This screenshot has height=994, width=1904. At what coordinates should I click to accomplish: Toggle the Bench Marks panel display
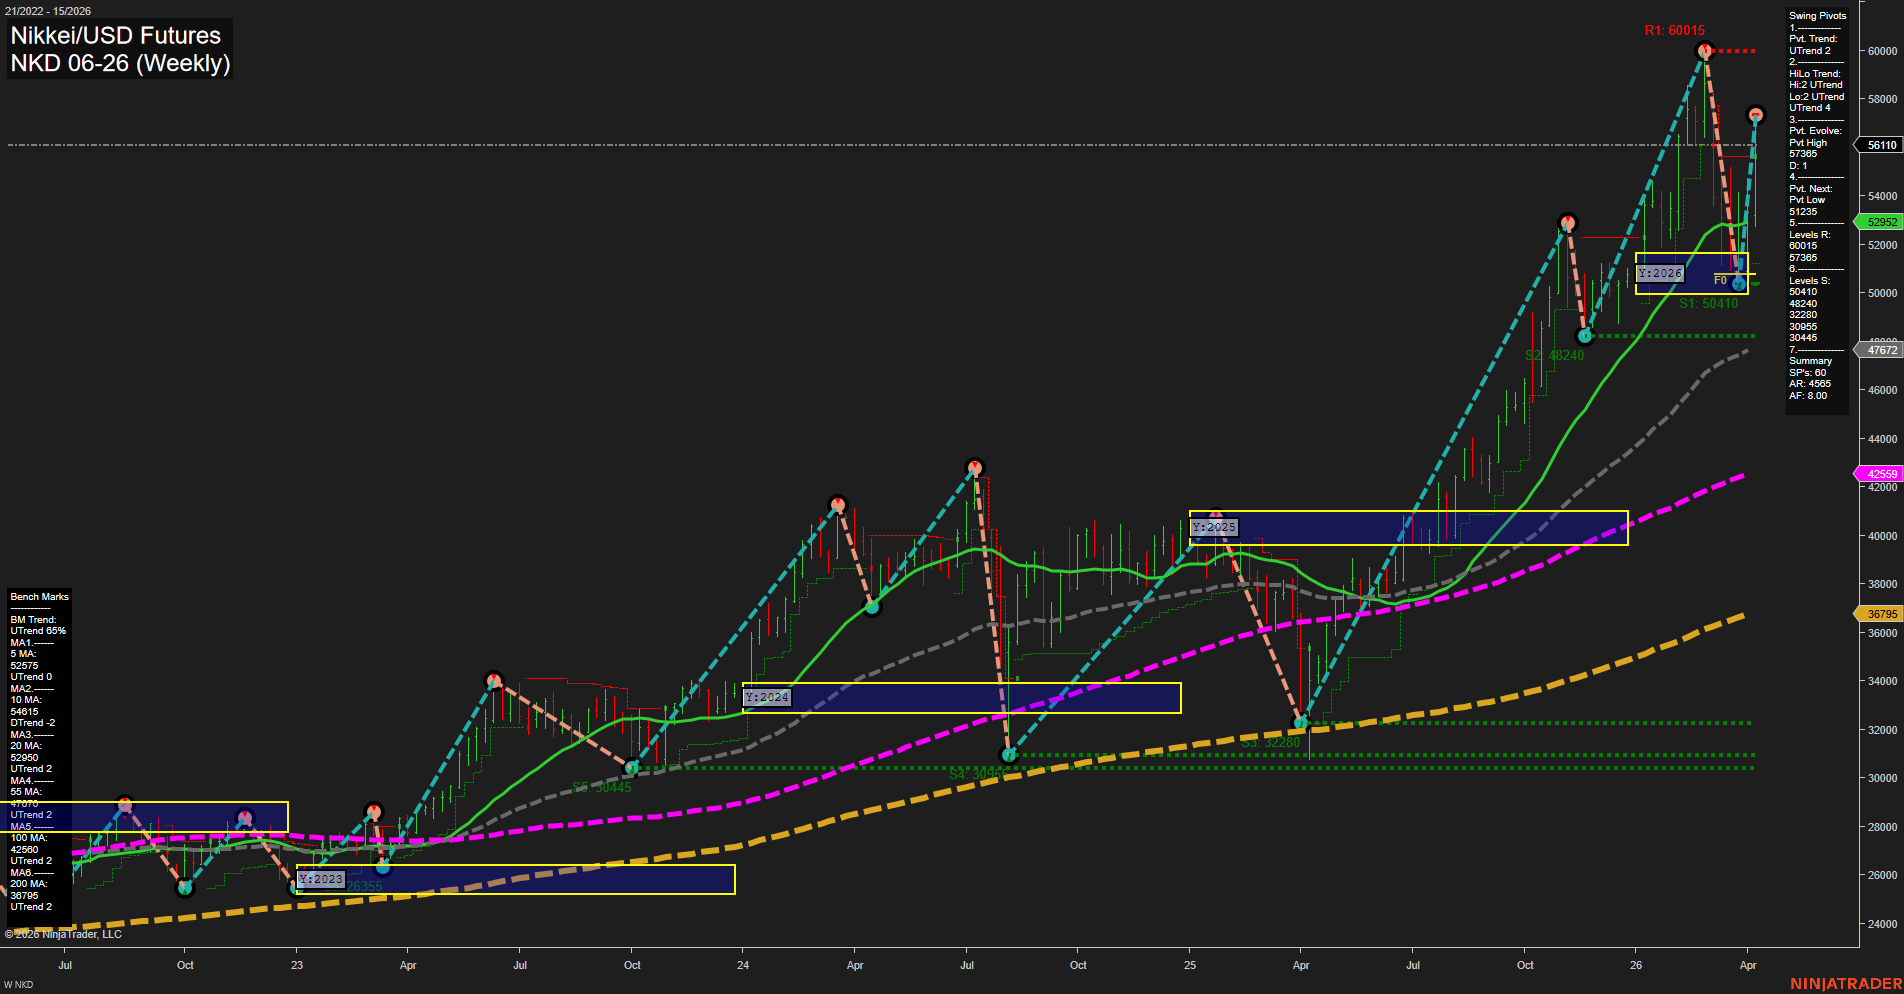click(x=38, y=596)
